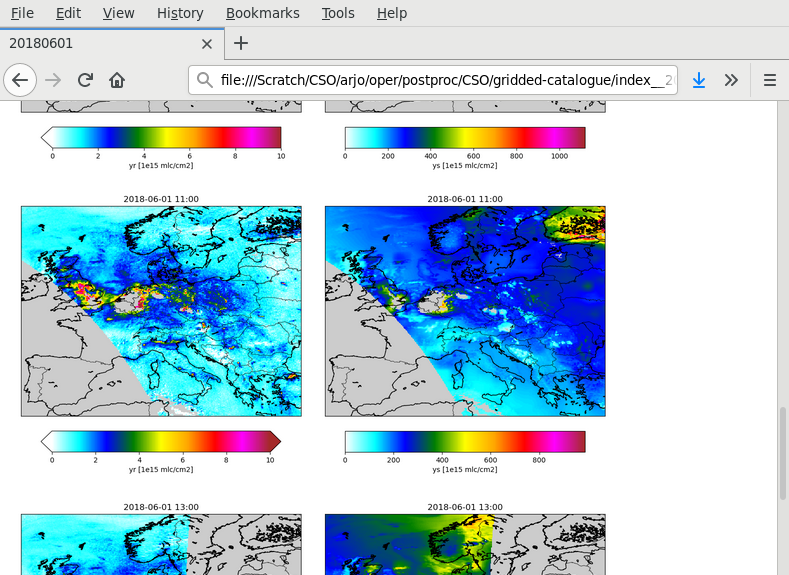
Task: Click the lower yr colorbar with pointed ends
Action: [161, 441]
